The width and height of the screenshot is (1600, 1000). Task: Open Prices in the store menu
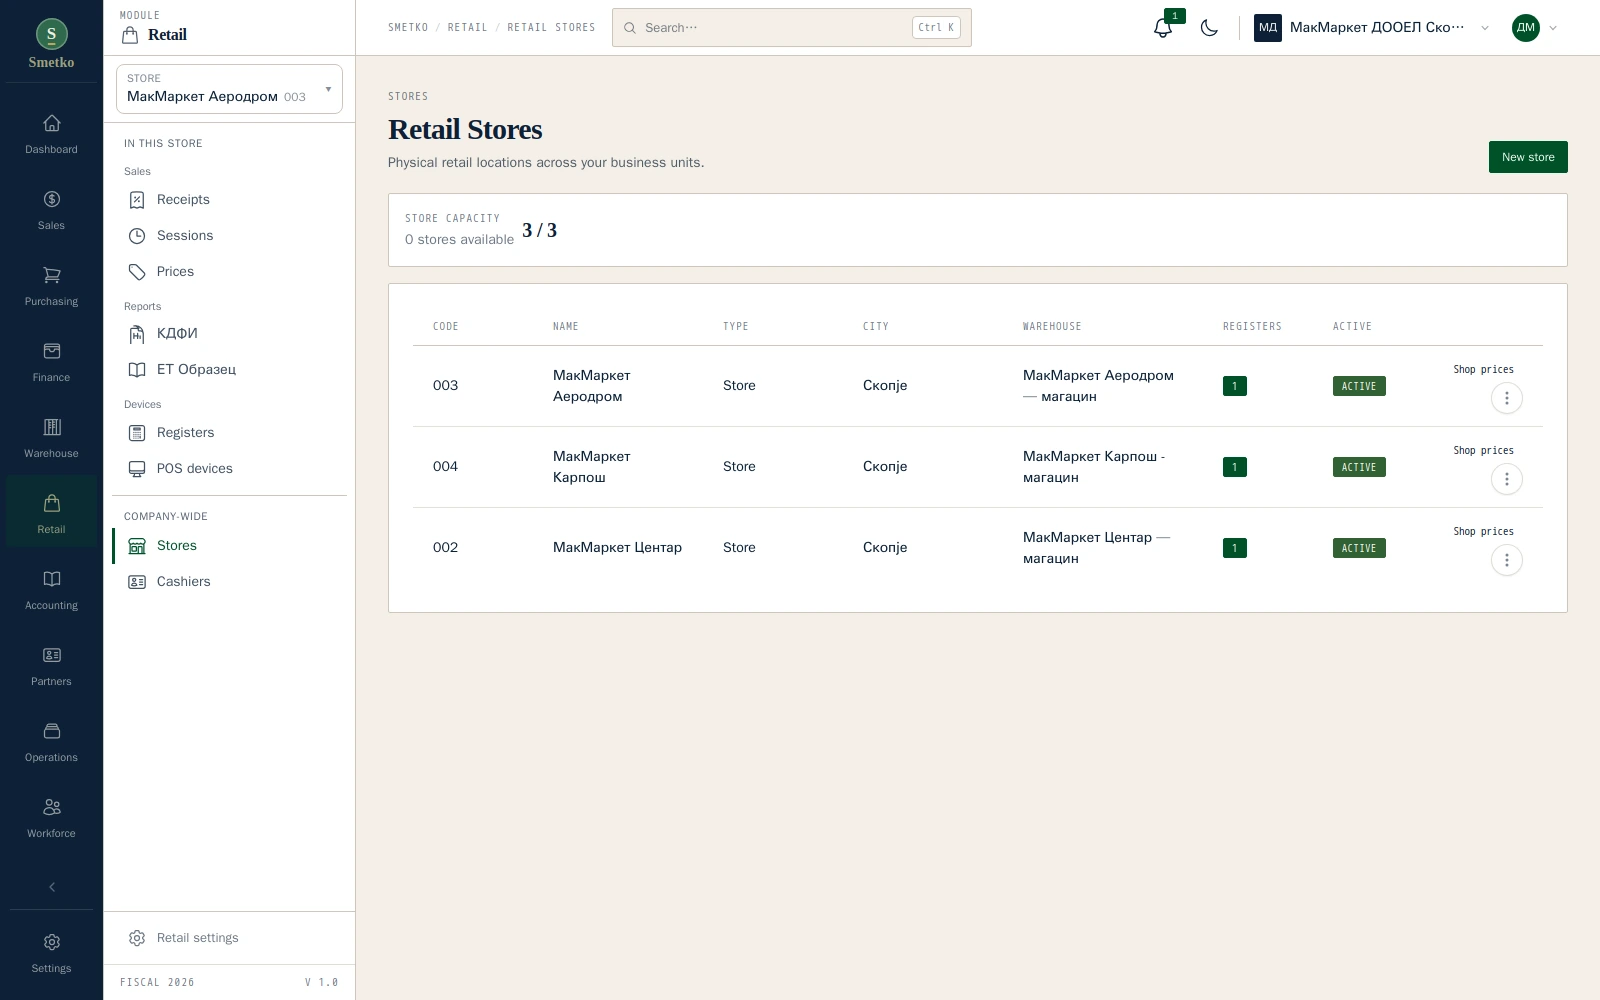pyautogui.click(x=229, y=272)
